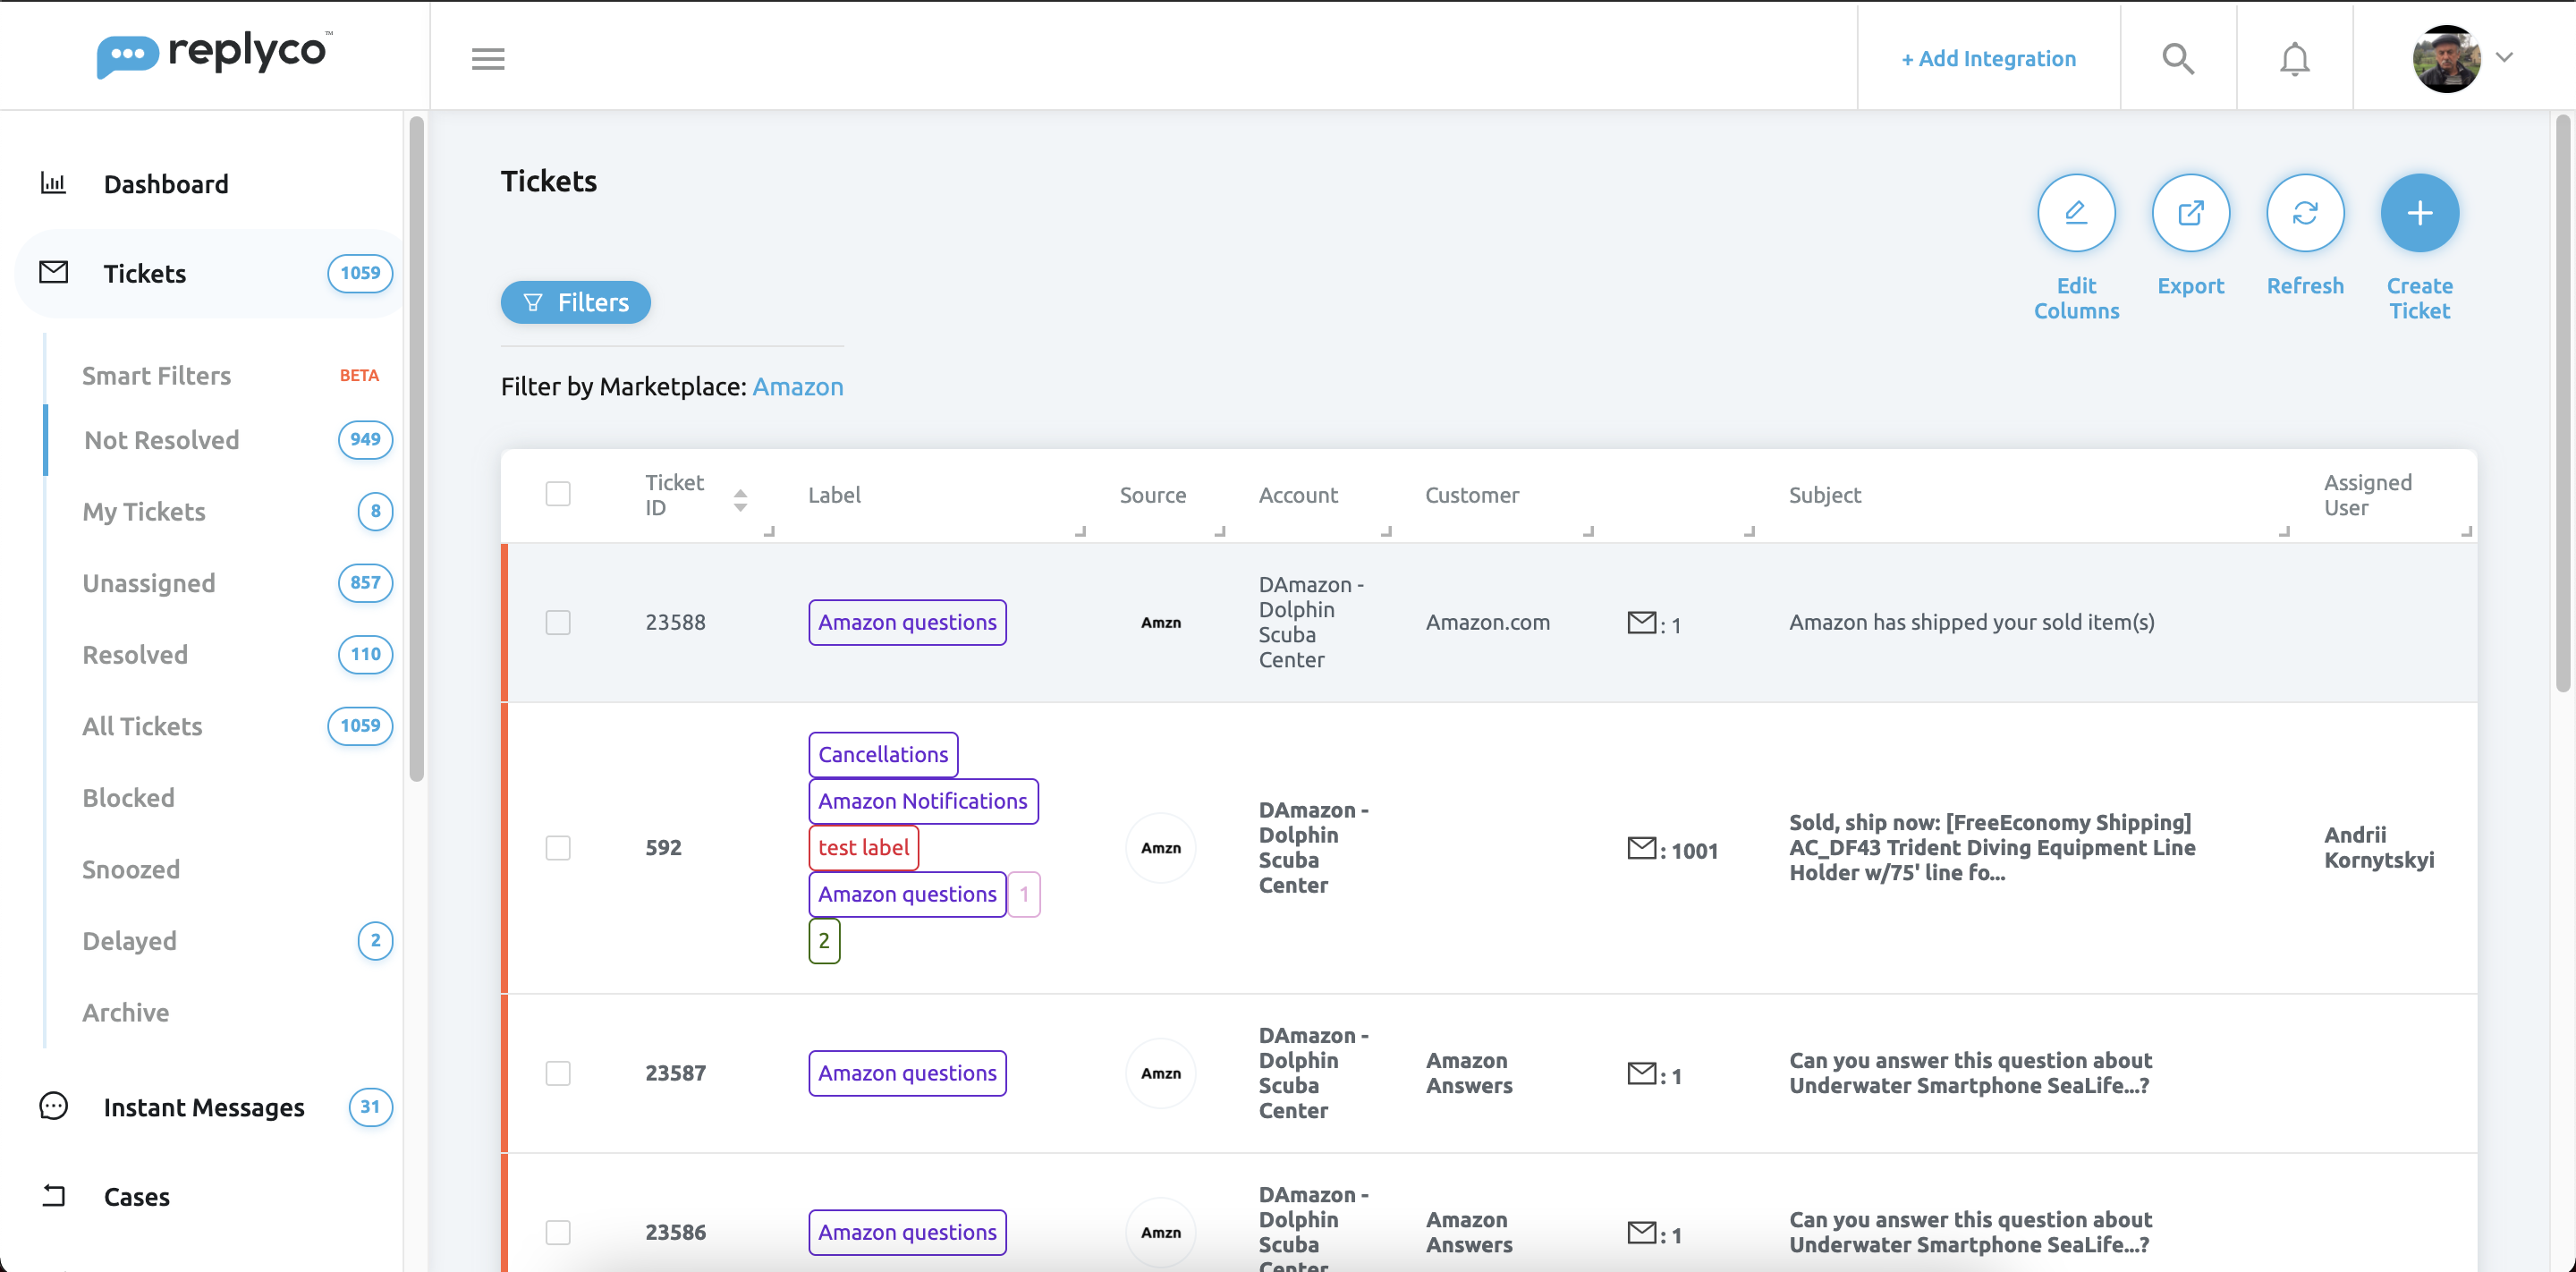
Task: Toggle the select-all tickets checkbox
Action: coord(558,494)
